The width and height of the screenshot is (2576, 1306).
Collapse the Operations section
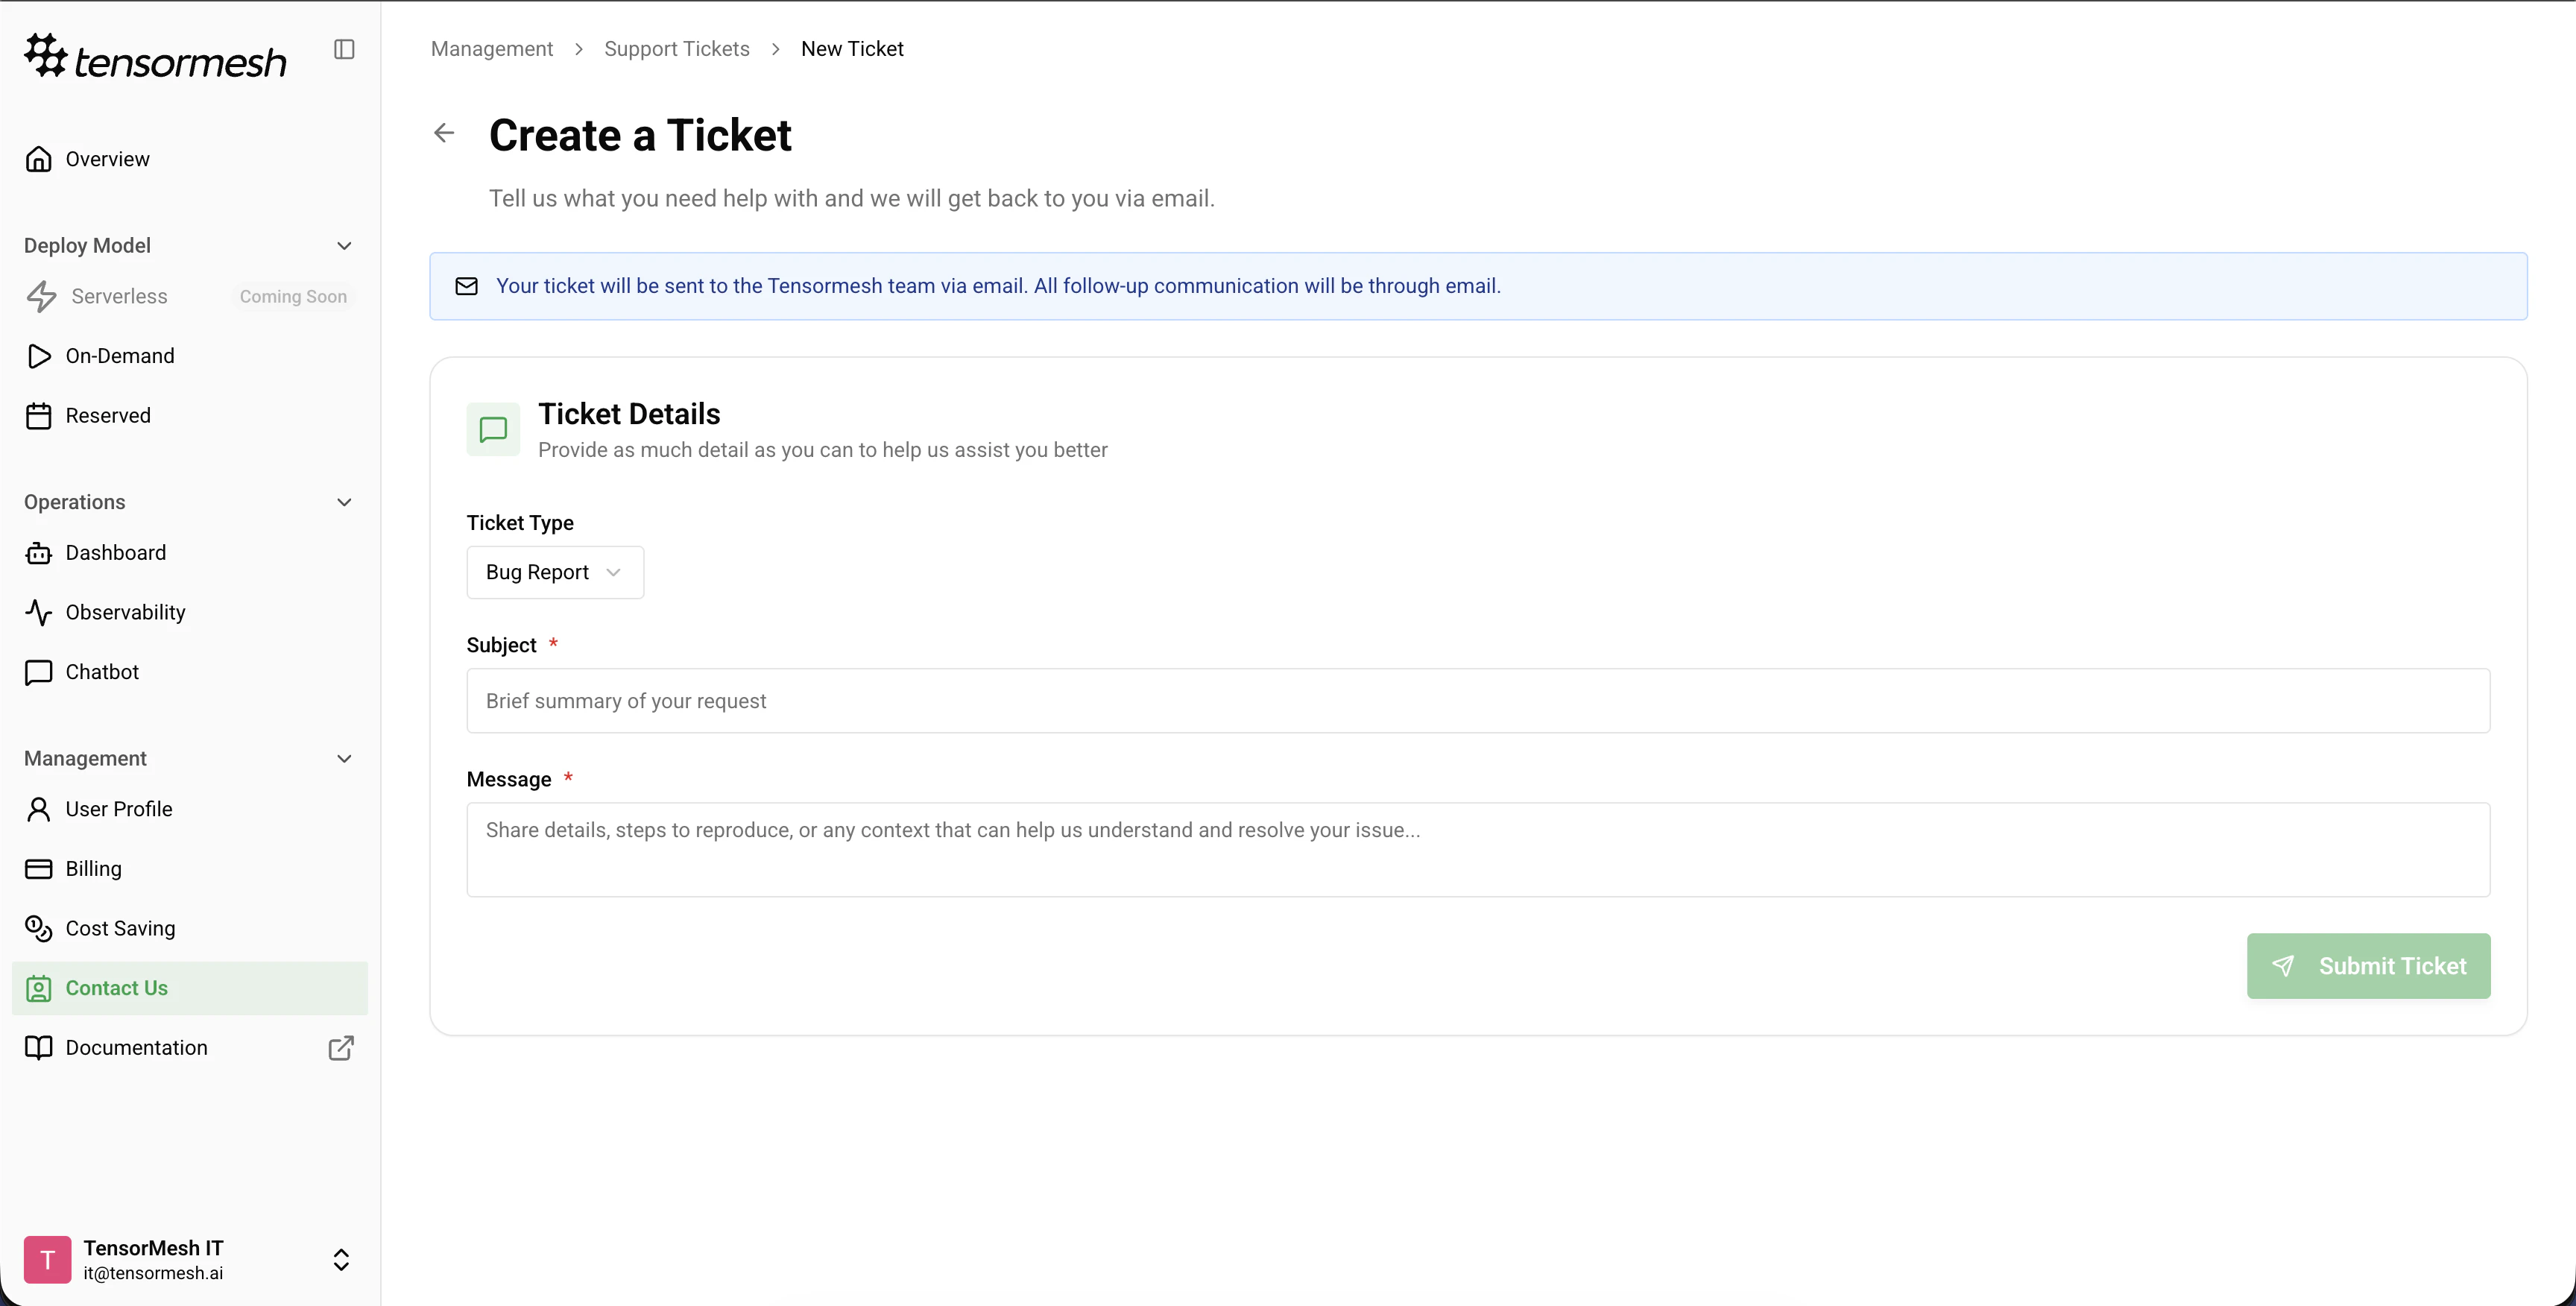tap(344, 502)
